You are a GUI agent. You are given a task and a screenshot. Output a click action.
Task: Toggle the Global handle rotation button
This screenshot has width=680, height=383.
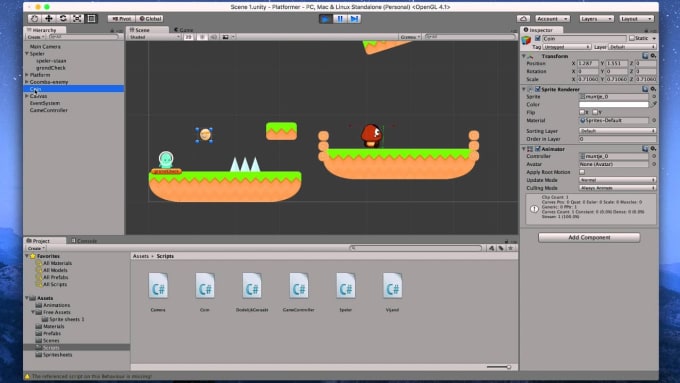click(x=150, y=19)
